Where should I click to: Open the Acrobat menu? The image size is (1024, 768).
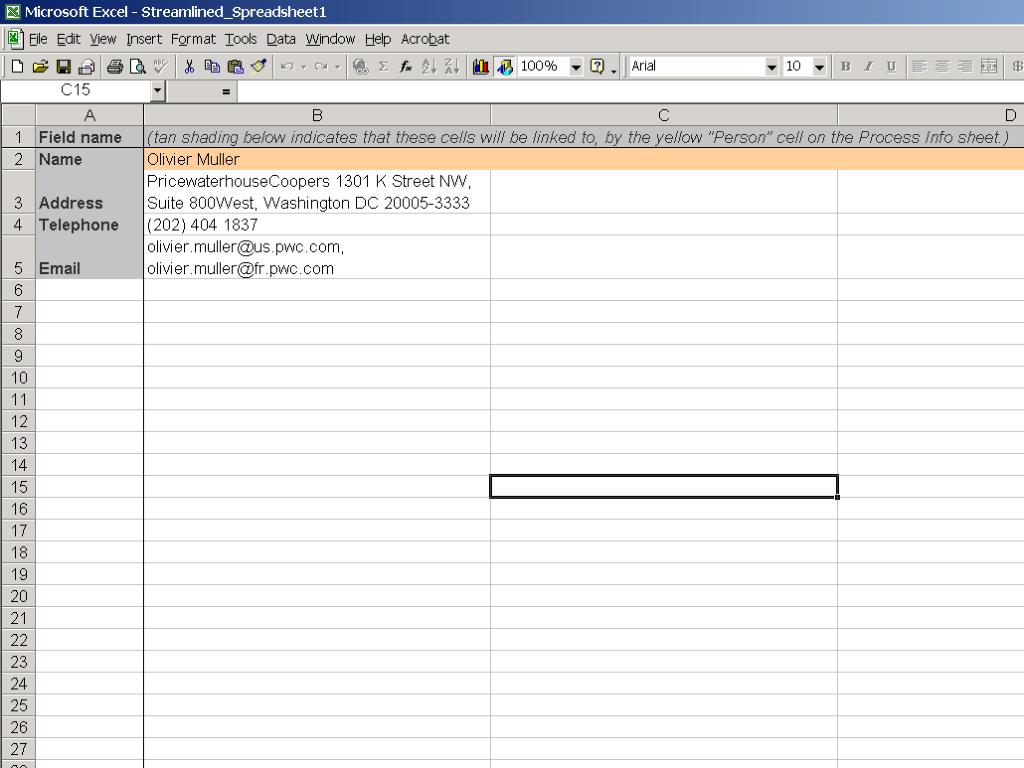click(x=425, y=39)
